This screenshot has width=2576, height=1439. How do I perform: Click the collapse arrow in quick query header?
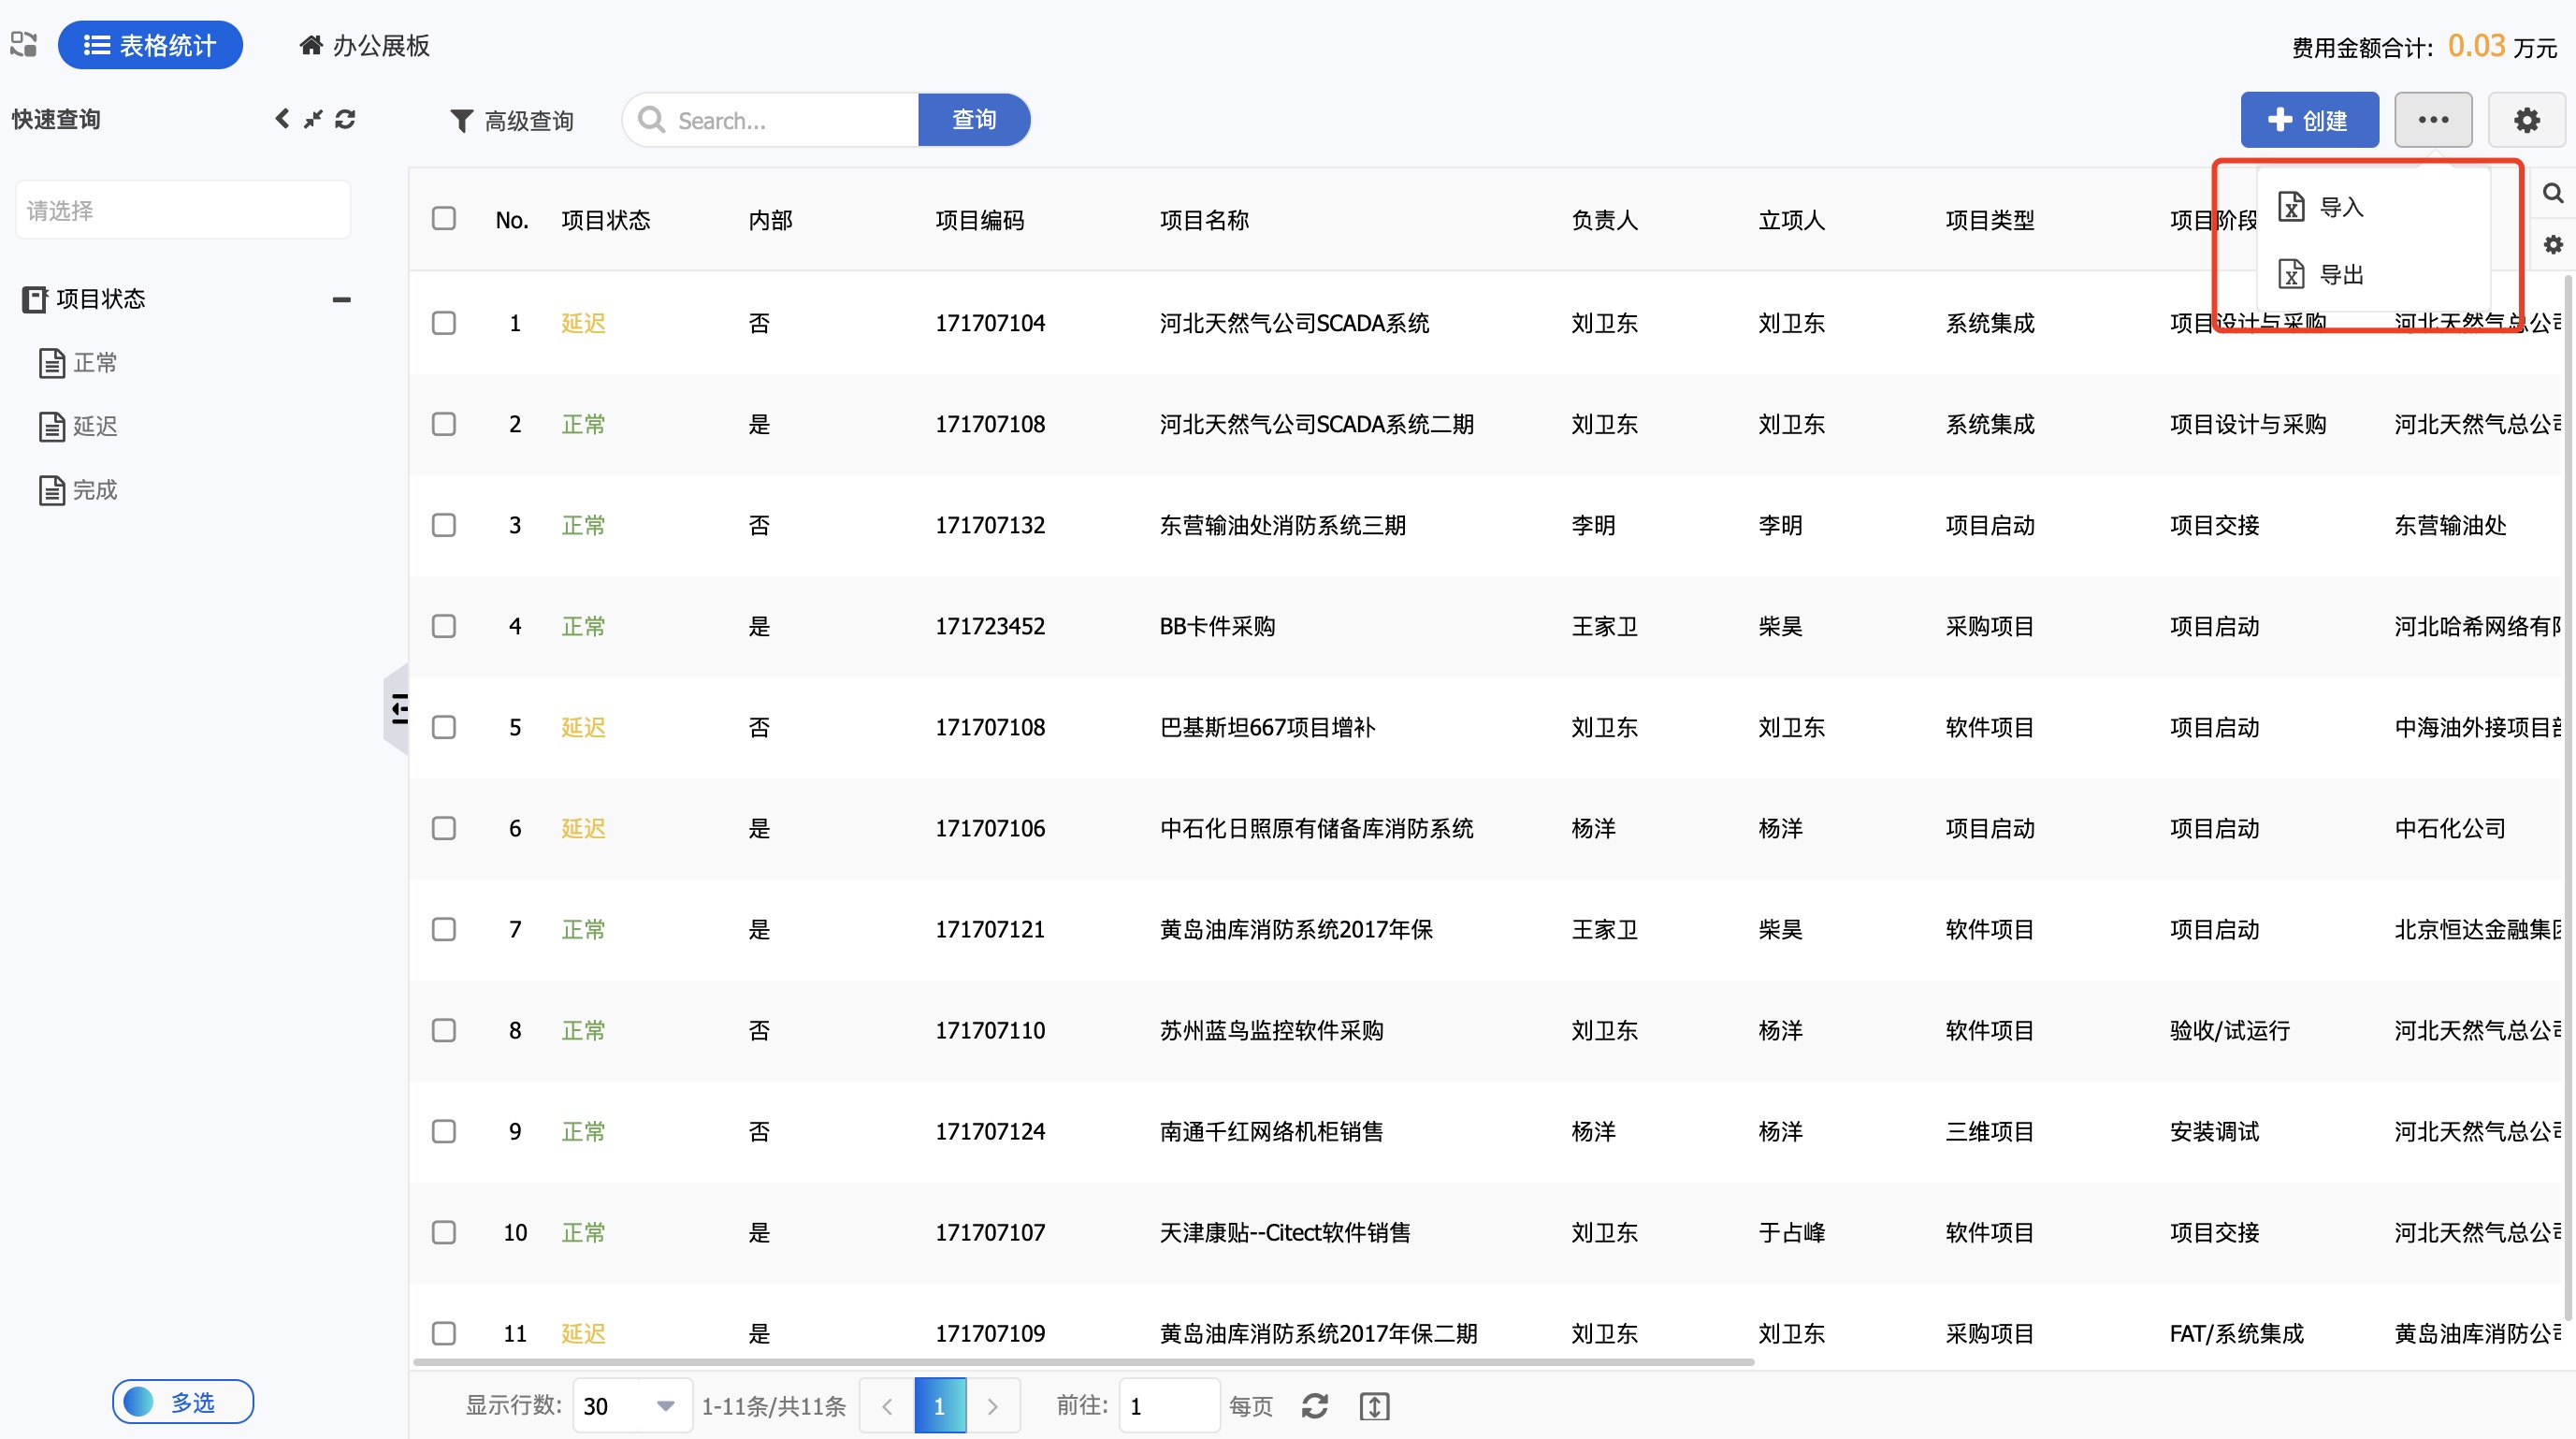pyautogui.click(x=282, y=119)
